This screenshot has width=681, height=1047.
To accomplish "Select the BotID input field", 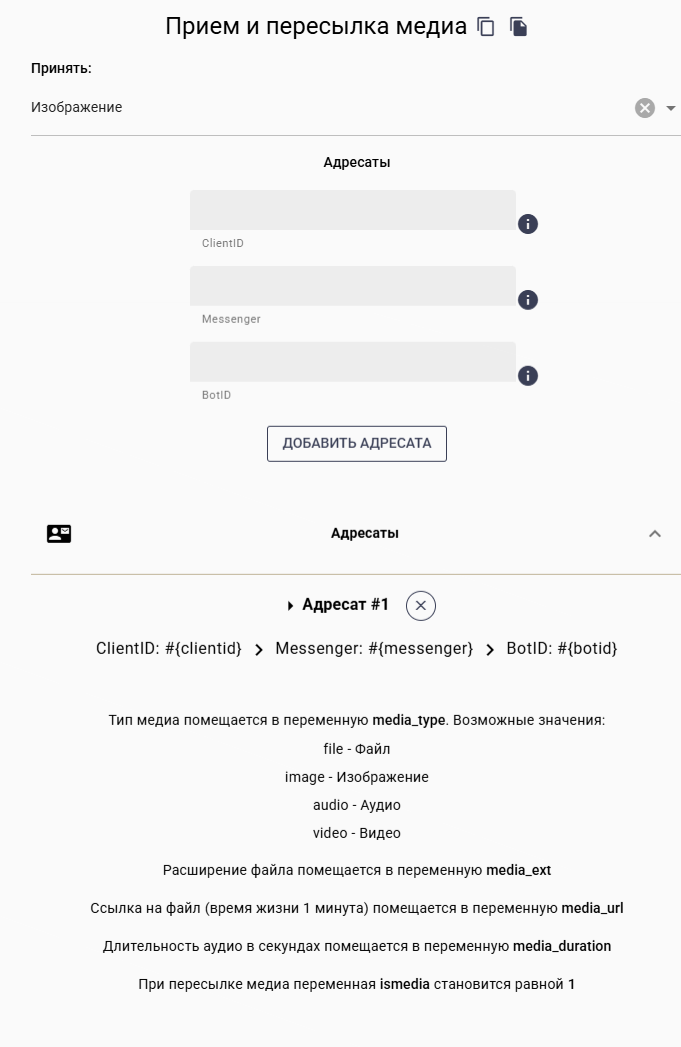I will tap(352, 362).
